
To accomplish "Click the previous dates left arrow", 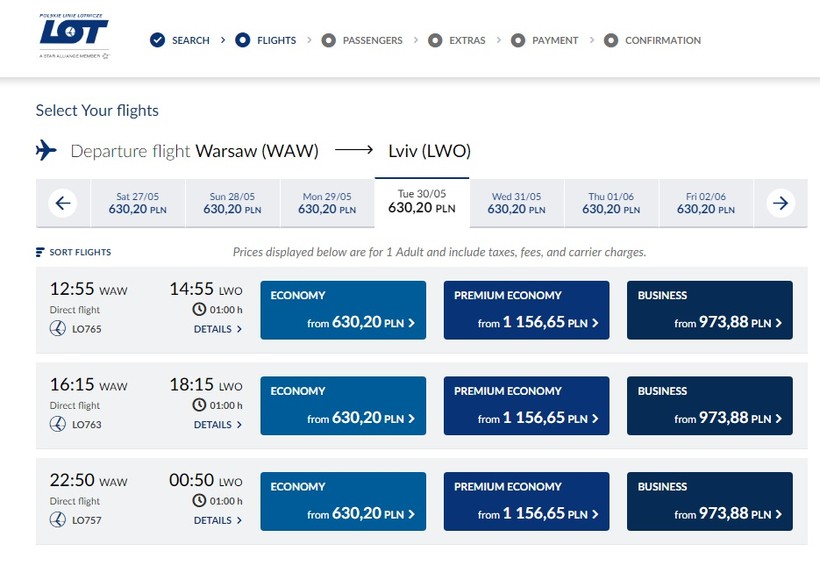I will pyautogui.click(x=63, y=203).
